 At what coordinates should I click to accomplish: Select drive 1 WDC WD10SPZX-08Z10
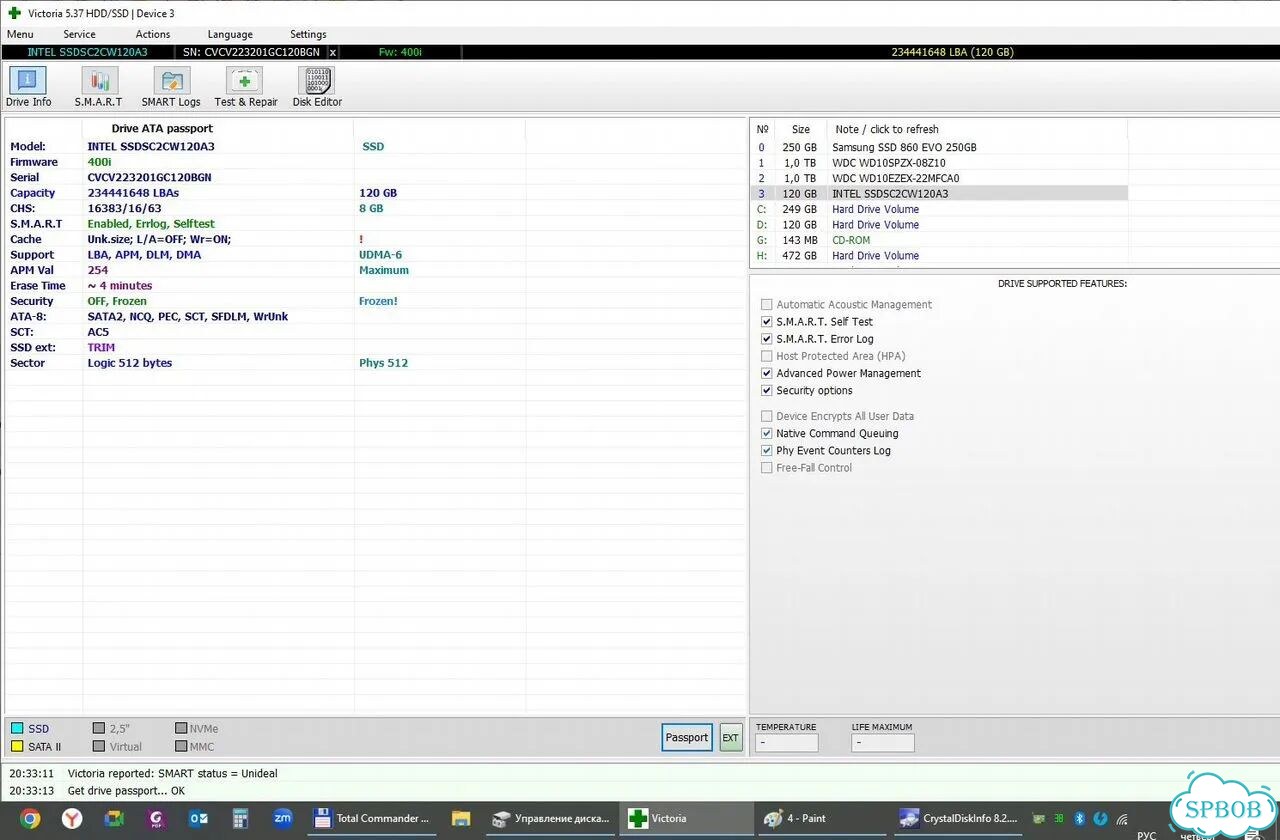click(x=939, y=163)
